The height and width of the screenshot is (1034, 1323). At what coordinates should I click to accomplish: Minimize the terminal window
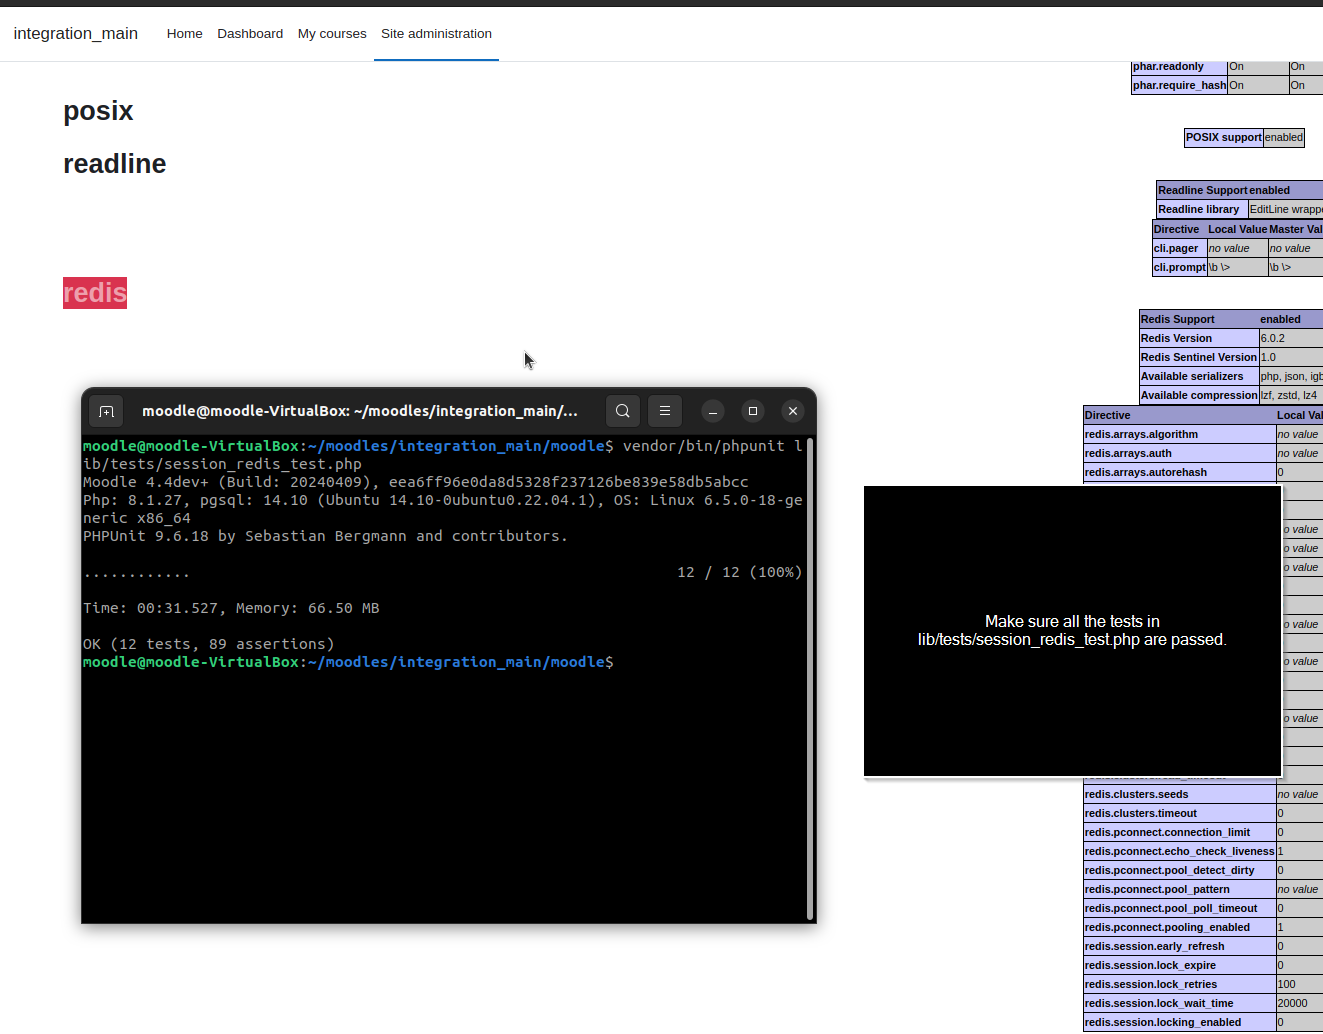(x=713, y=411)
